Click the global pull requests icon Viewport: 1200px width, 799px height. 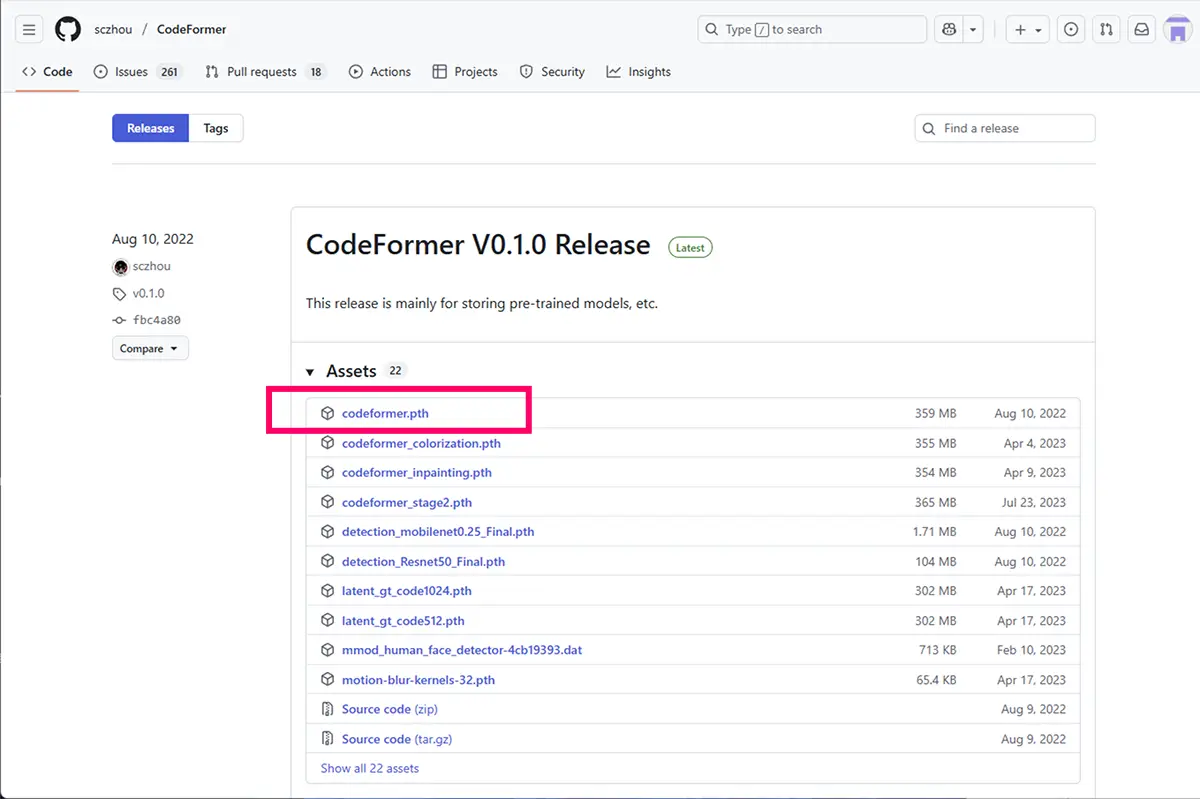coord(1106,29)
